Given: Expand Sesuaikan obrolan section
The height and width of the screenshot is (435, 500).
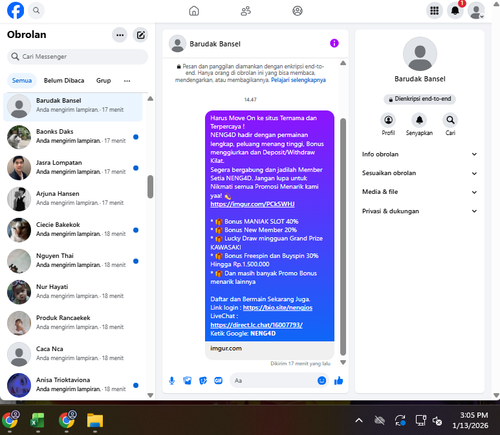Looking at the screenshot, I should coord(419,173).
